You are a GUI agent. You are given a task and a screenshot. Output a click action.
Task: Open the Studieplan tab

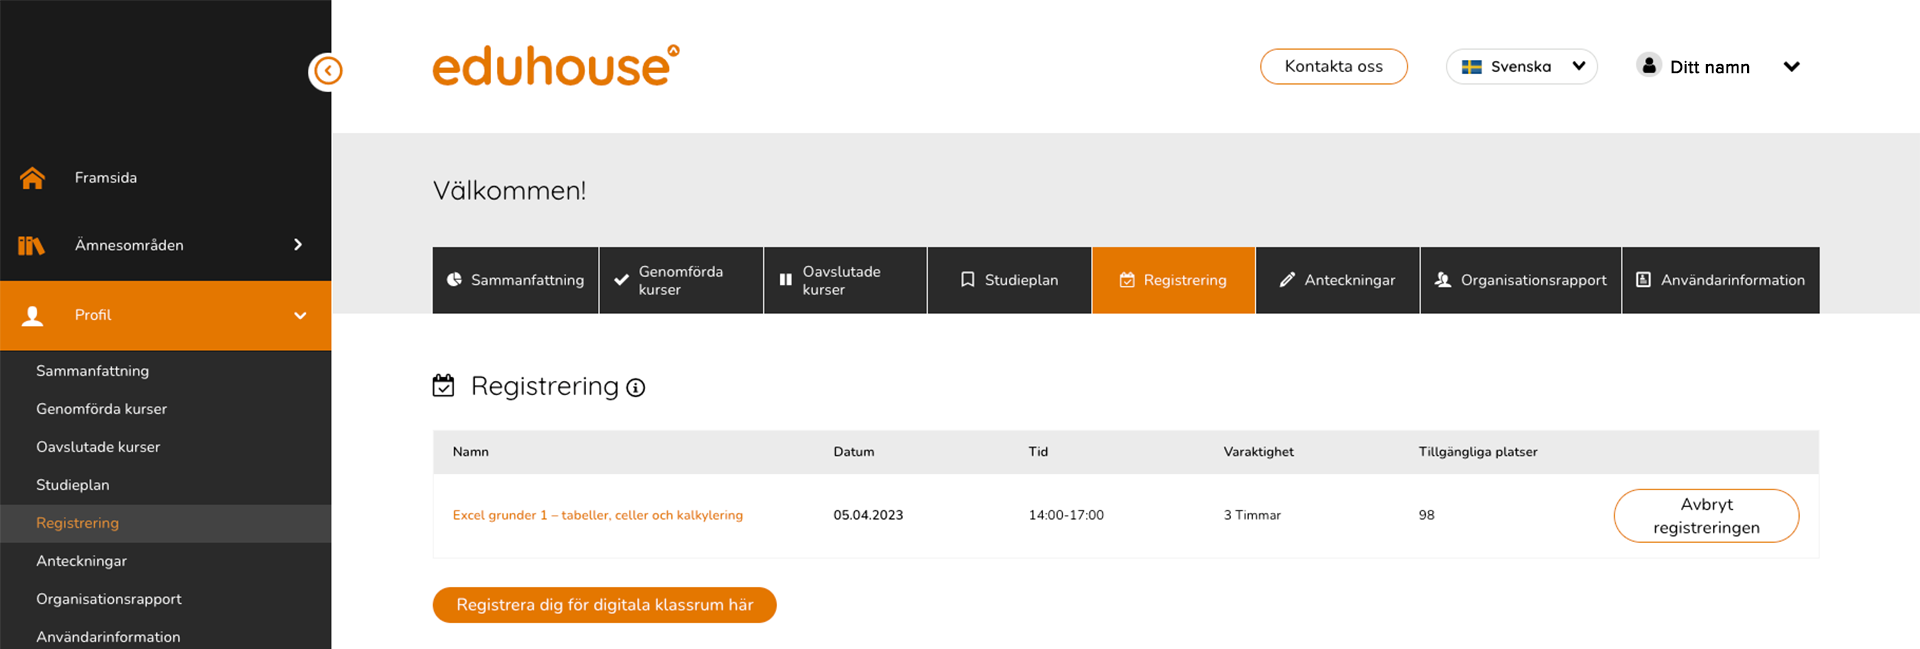1009,280
